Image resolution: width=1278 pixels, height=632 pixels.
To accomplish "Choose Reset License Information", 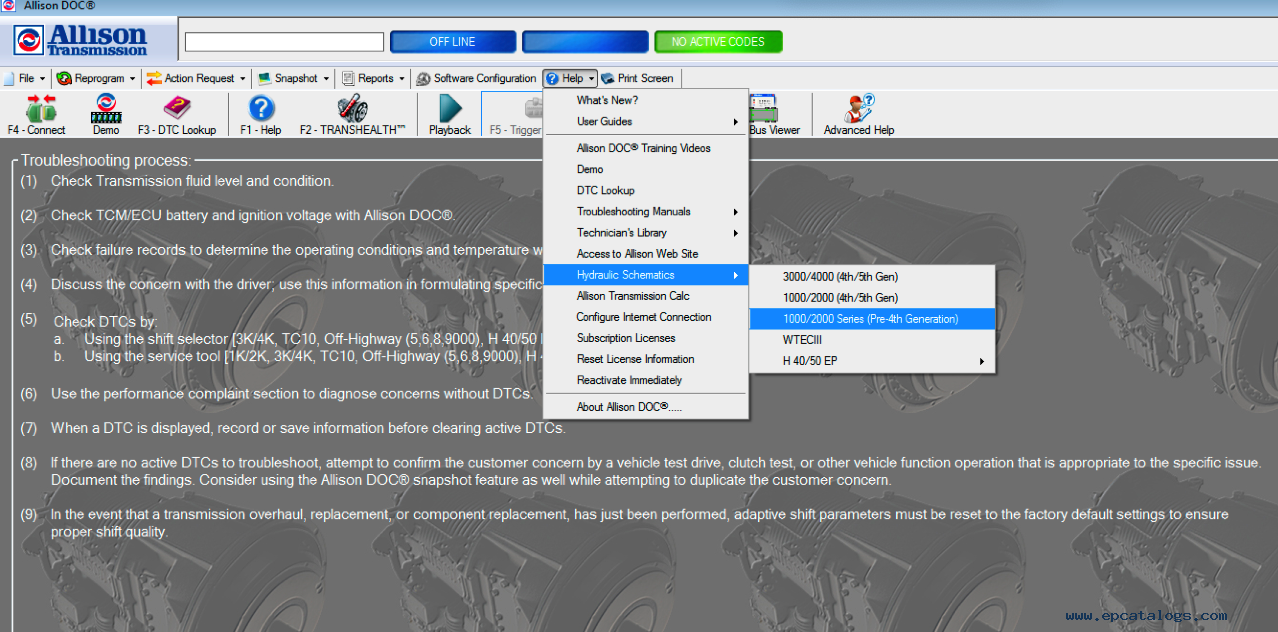I will (646, 359).
